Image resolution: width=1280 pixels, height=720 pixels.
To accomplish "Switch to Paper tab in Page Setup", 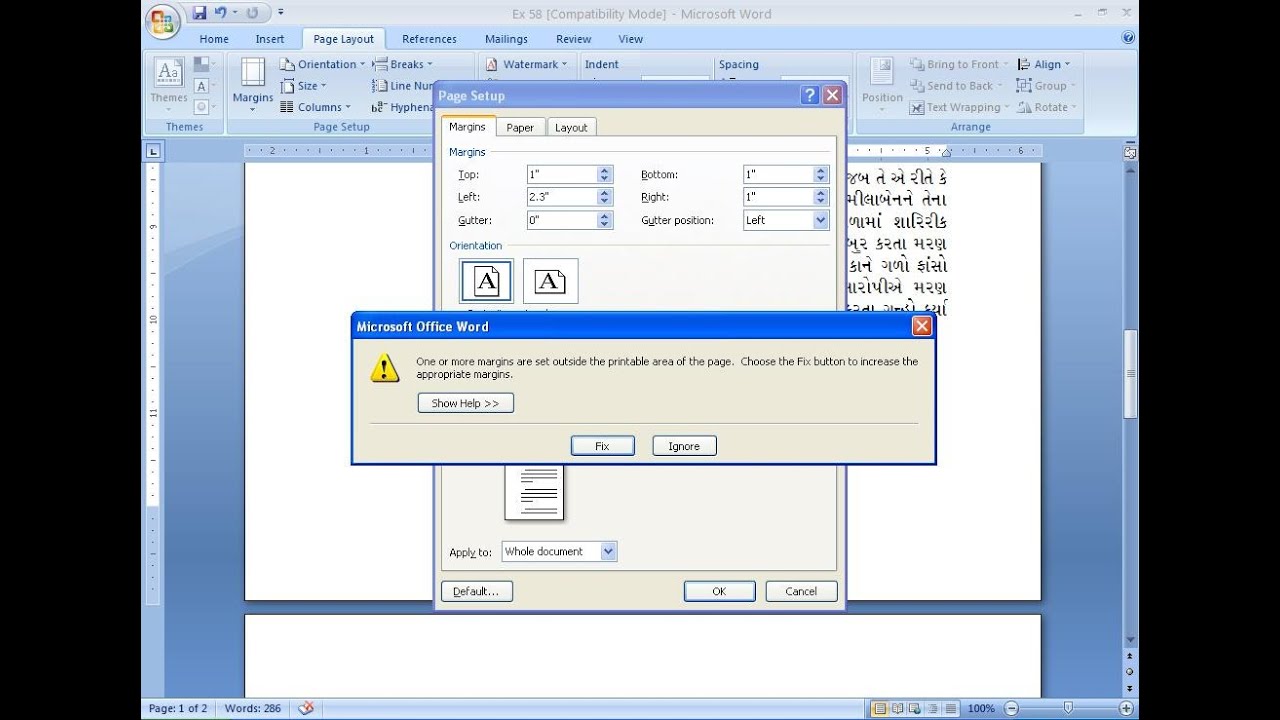I will [520, 127].
